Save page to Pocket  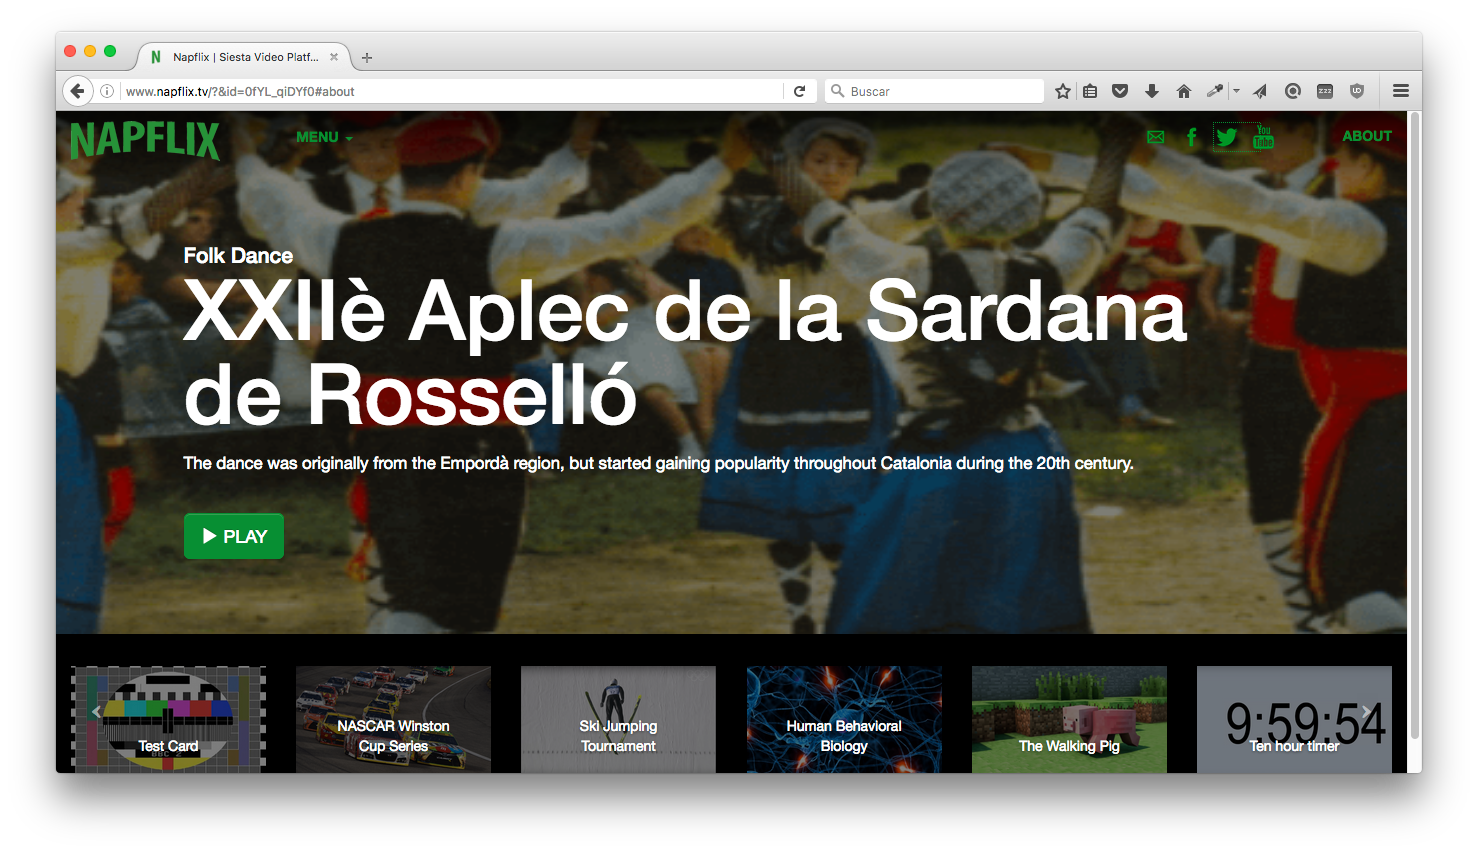1120,91
